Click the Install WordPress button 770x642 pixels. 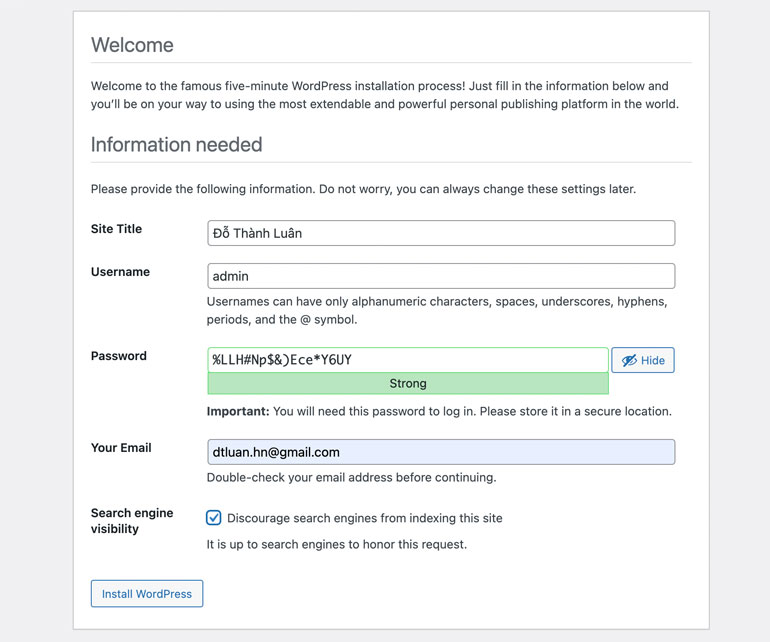147,593
